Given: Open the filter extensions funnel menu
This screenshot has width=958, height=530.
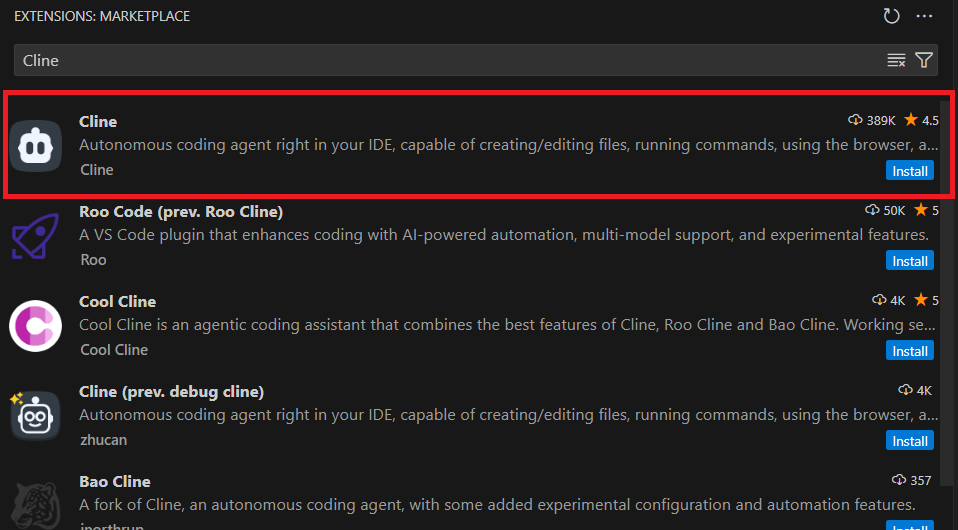Looking at the screenshot, I should pos(924,60).
